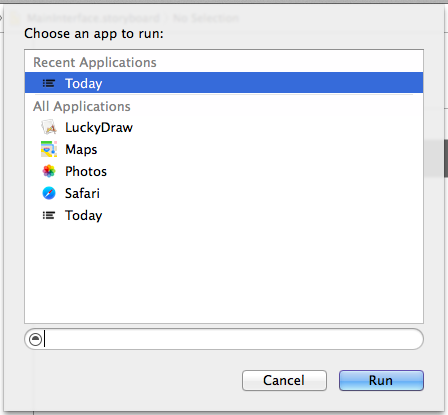This screenshot has height=415, width=448.
Task: Click the Maps app icon
Action: tap(49, 149)
